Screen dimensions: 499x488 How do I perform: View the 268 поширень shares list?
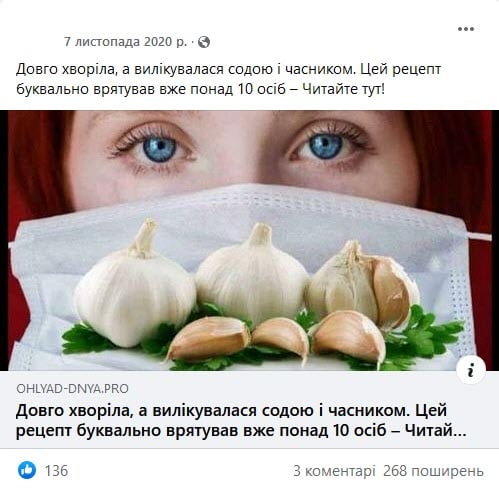[433, 471]
